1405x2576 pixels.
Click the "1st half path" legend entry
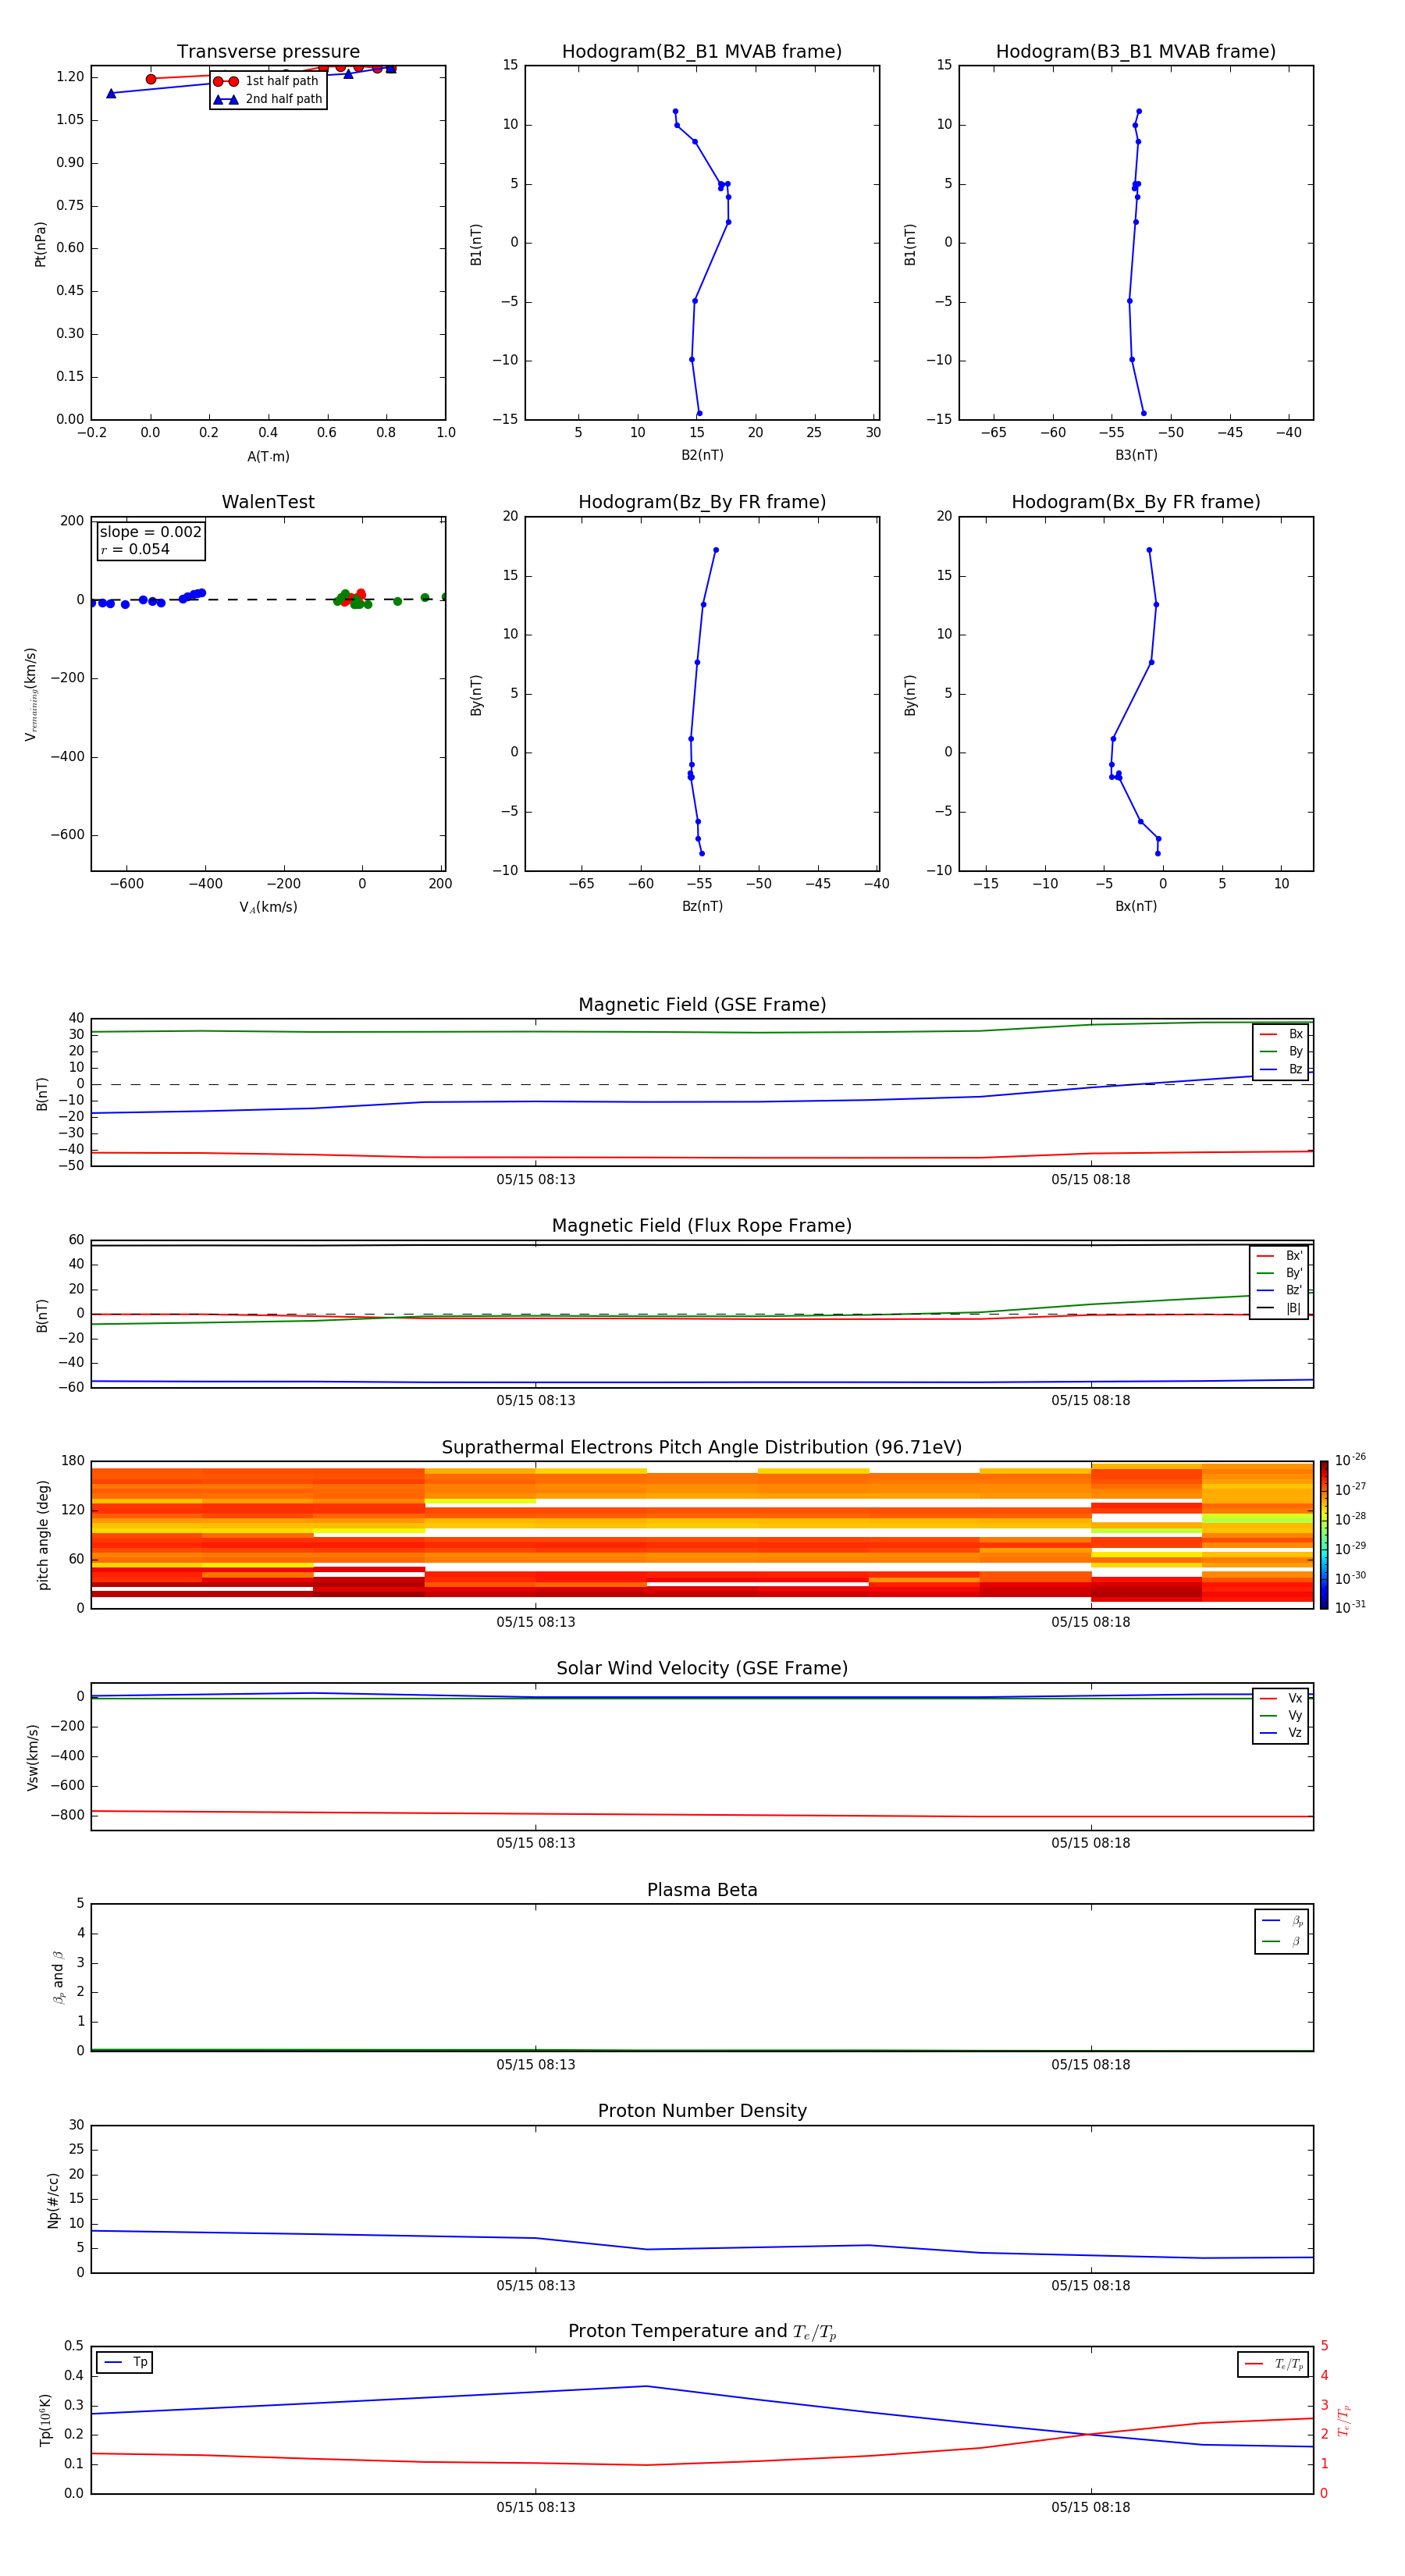(x=267, y=81)
